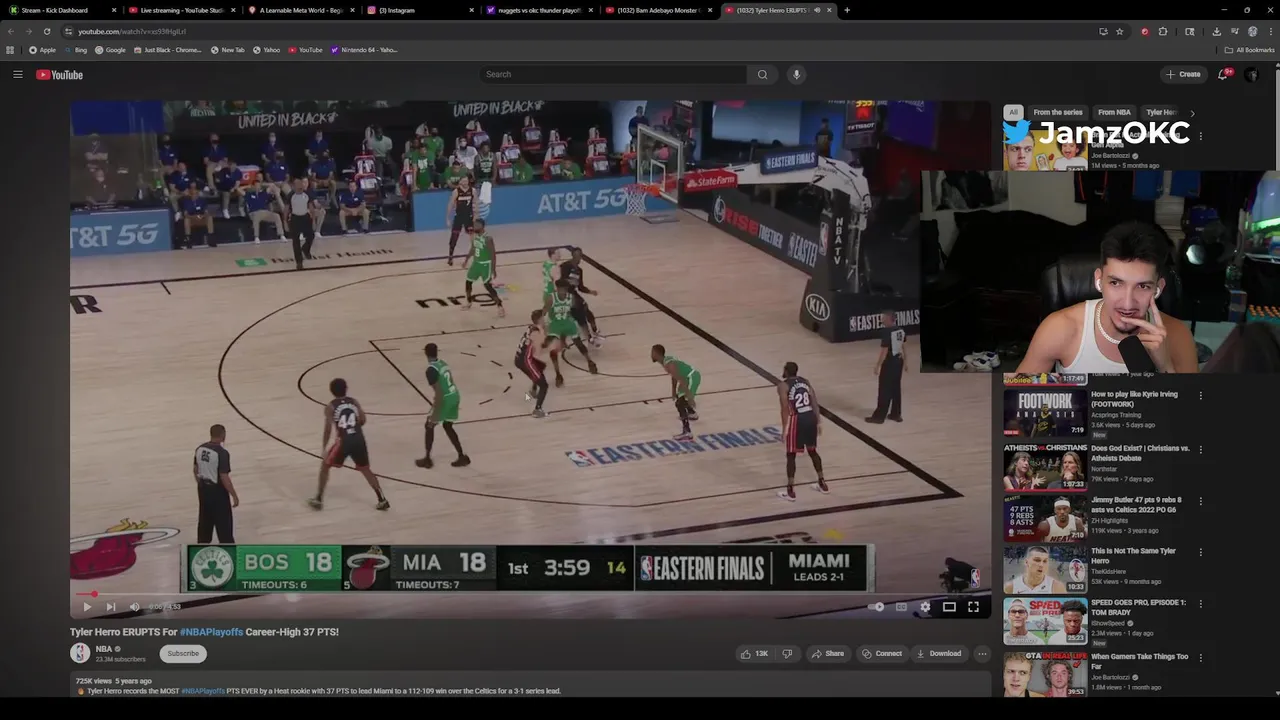Open player settings gear
1280x720 pixels.
pos(925,606)
